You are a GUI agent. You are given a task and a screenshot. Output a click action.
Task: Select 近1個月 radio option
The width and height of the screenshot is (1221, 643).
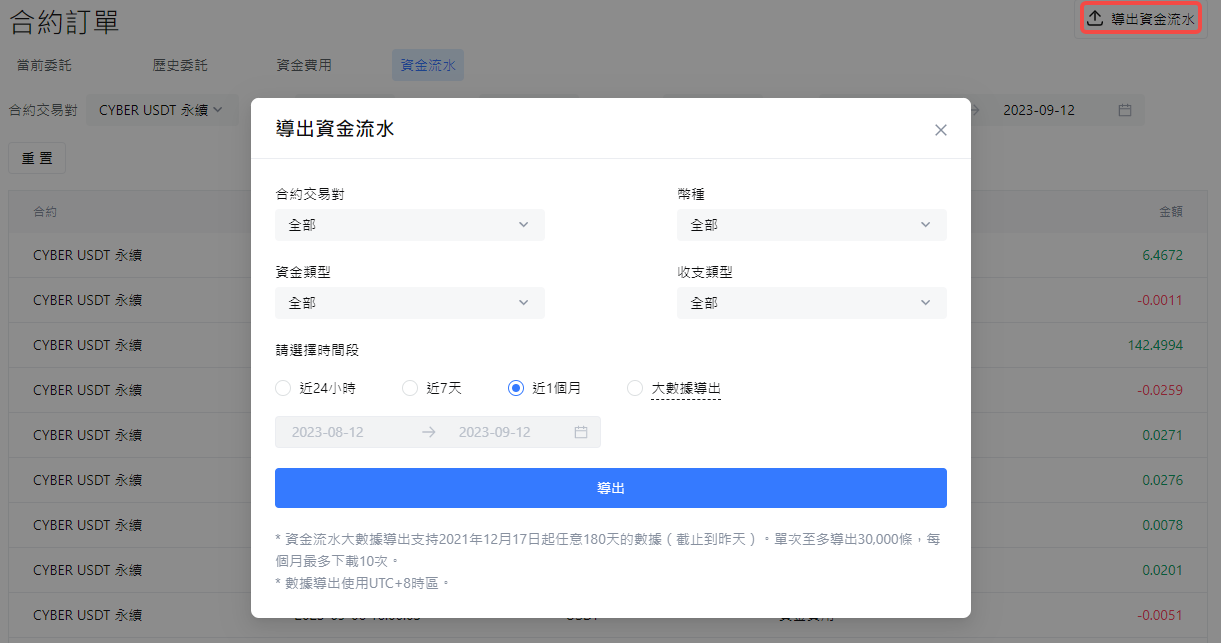[x=516, y=388]
